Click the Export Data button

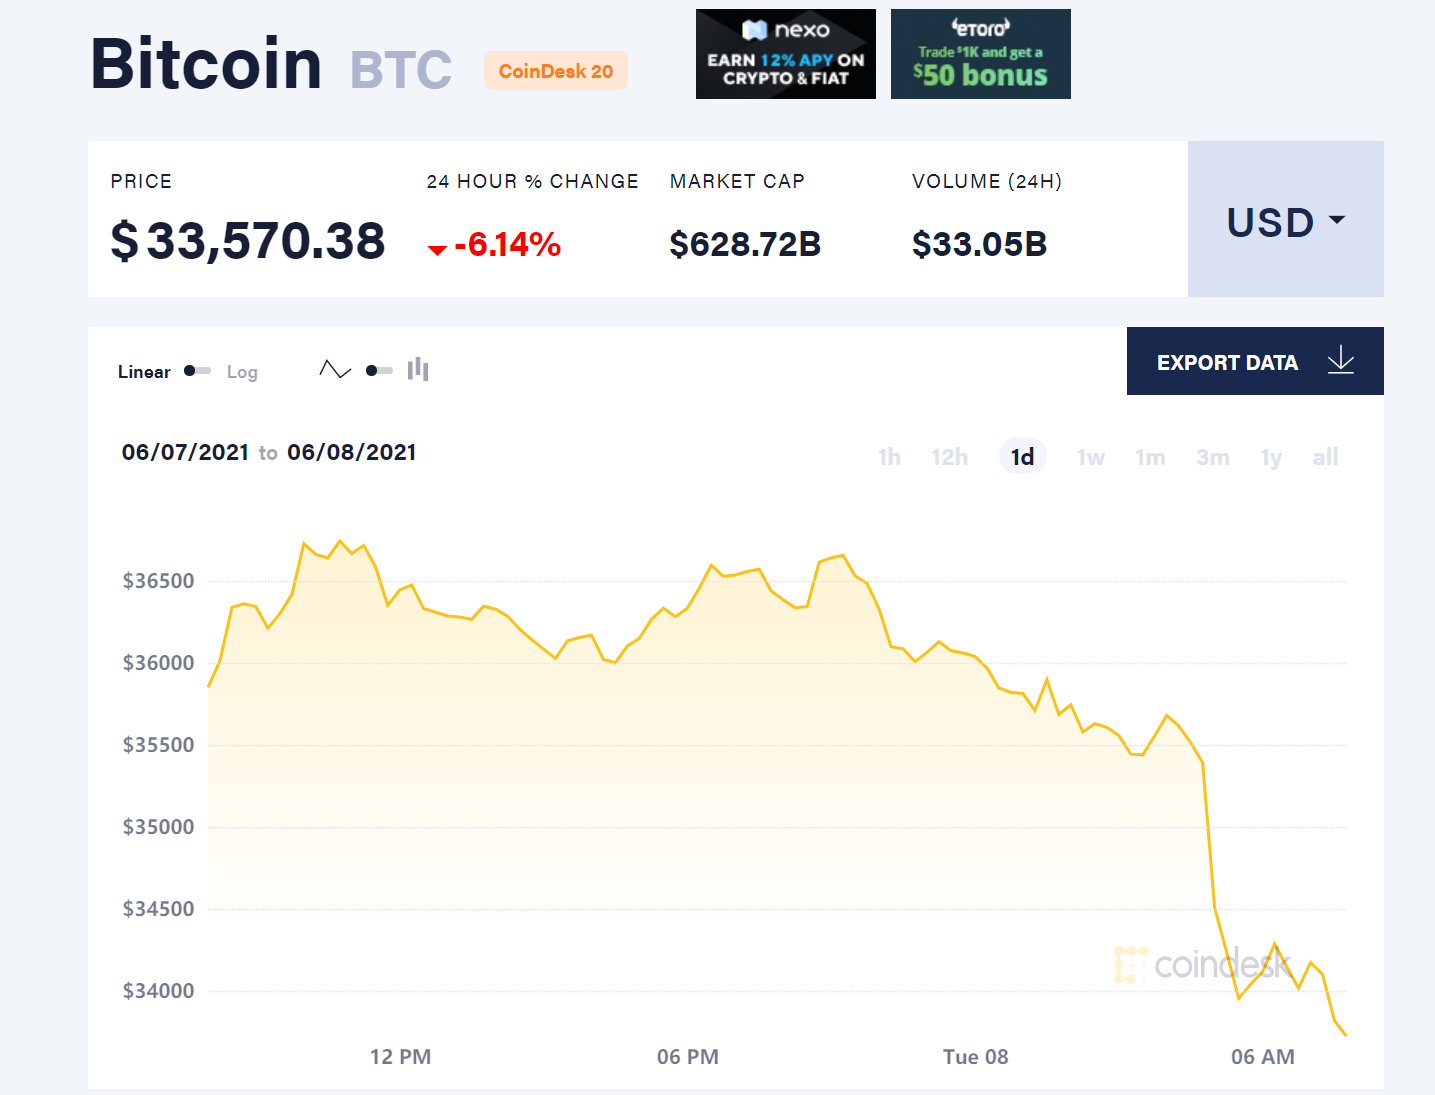1254,361
